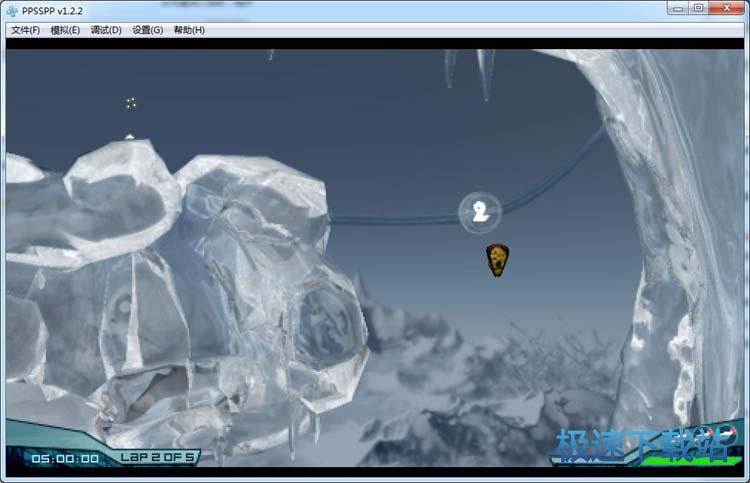Click the number 2 position bubble marker
Viewport: 750px width, 483px height.
pyautogui.click(x=480, y=212)
